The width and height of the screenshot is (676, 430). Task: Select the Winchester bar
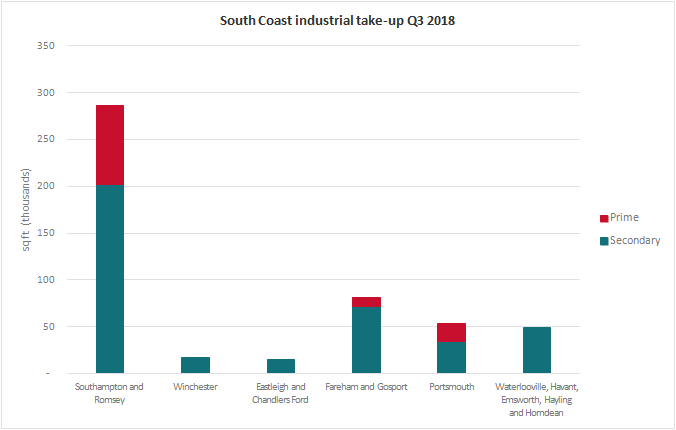click(195, 365)
